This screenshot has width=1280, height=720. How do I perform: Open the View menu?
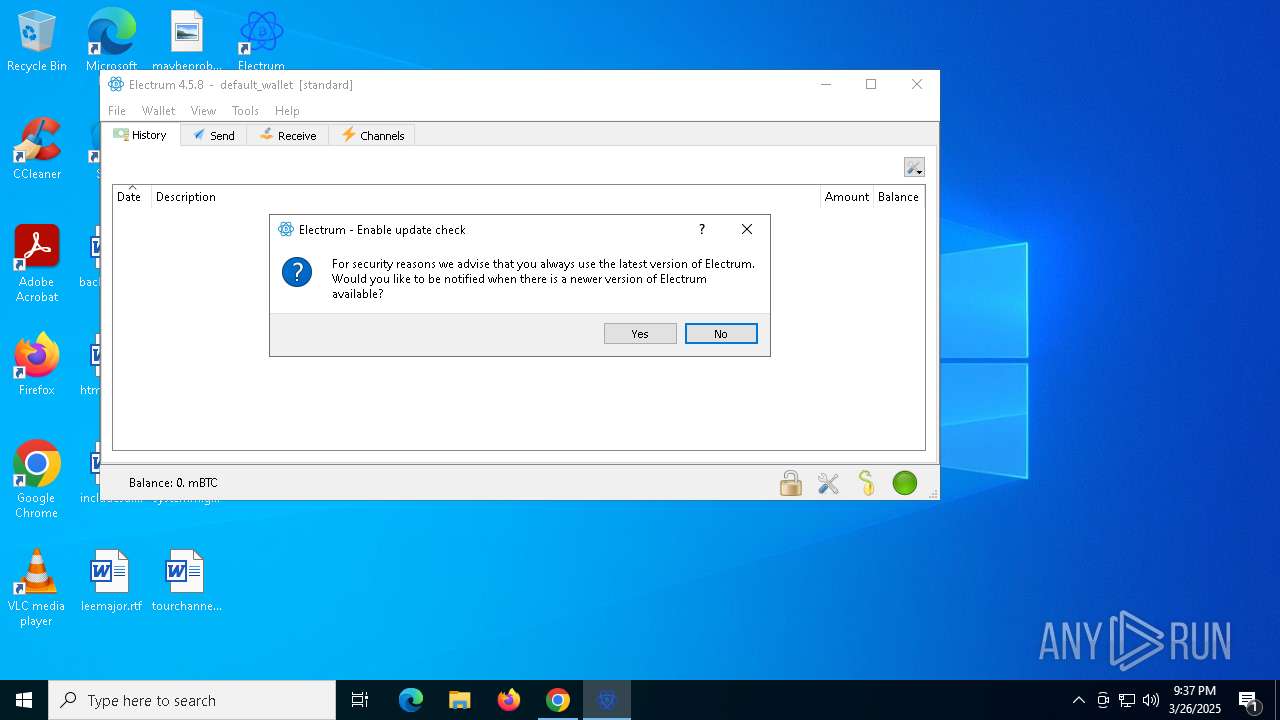click(203, 111)
